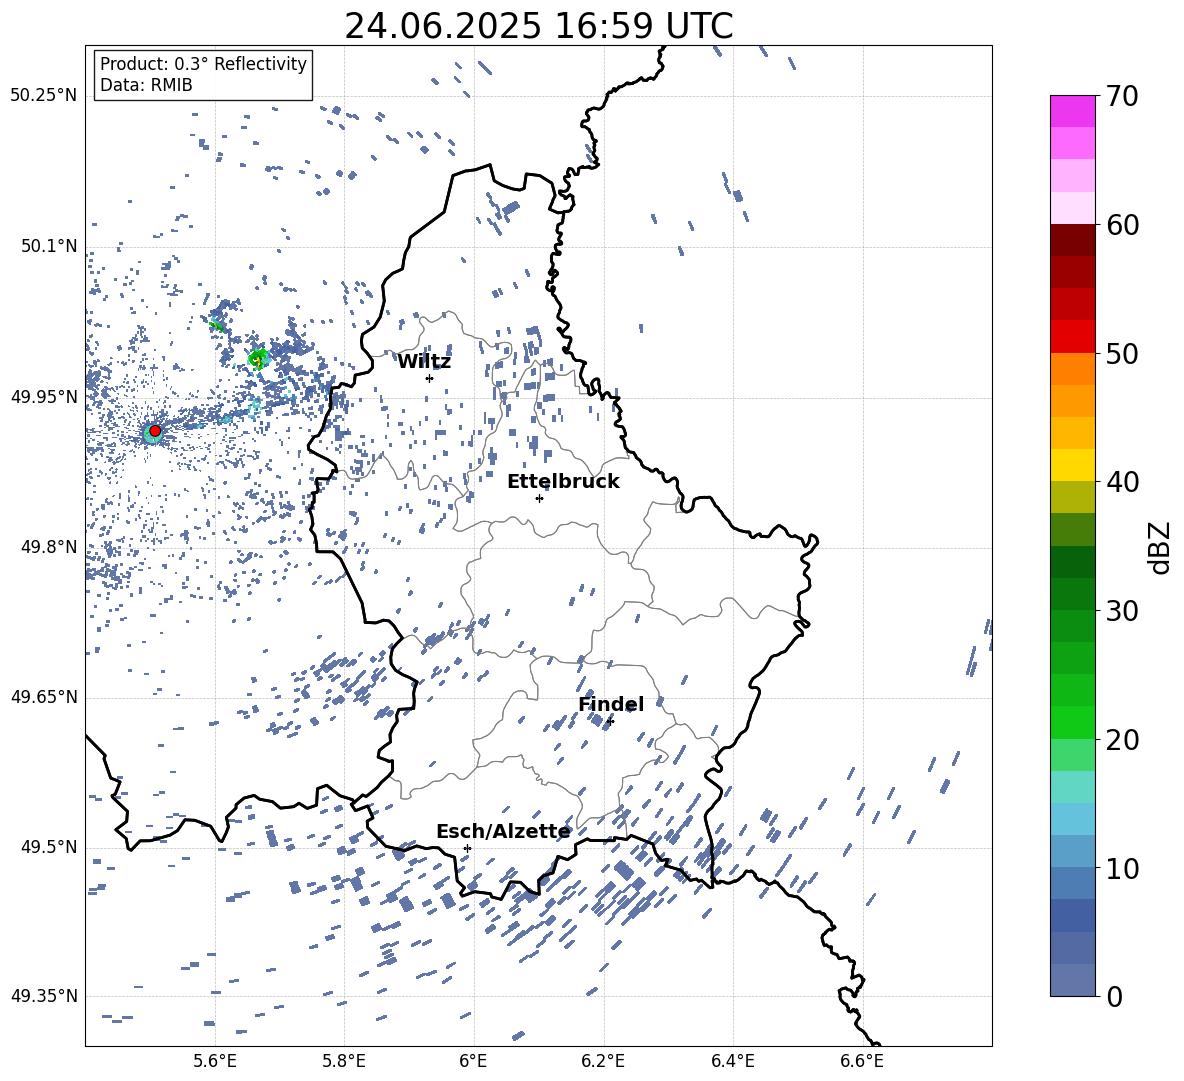Click the 6°E longitude label
This screenshot has height=1081, width=1184.
(473, 1061)
